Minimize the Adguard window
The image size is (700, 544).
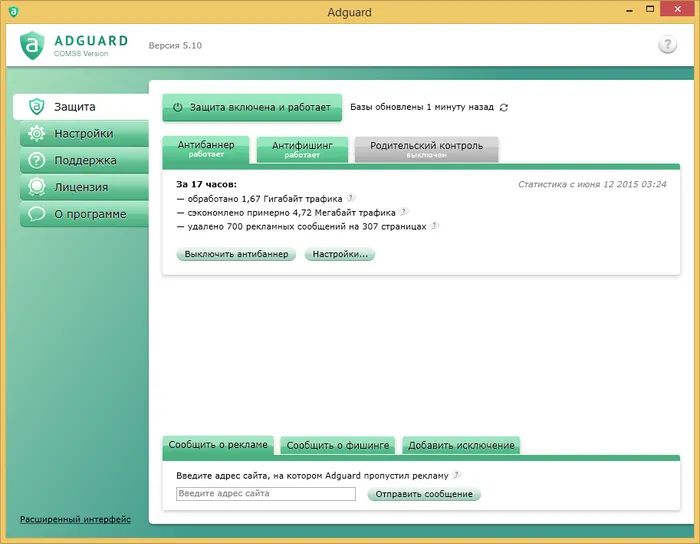point(629,10)
